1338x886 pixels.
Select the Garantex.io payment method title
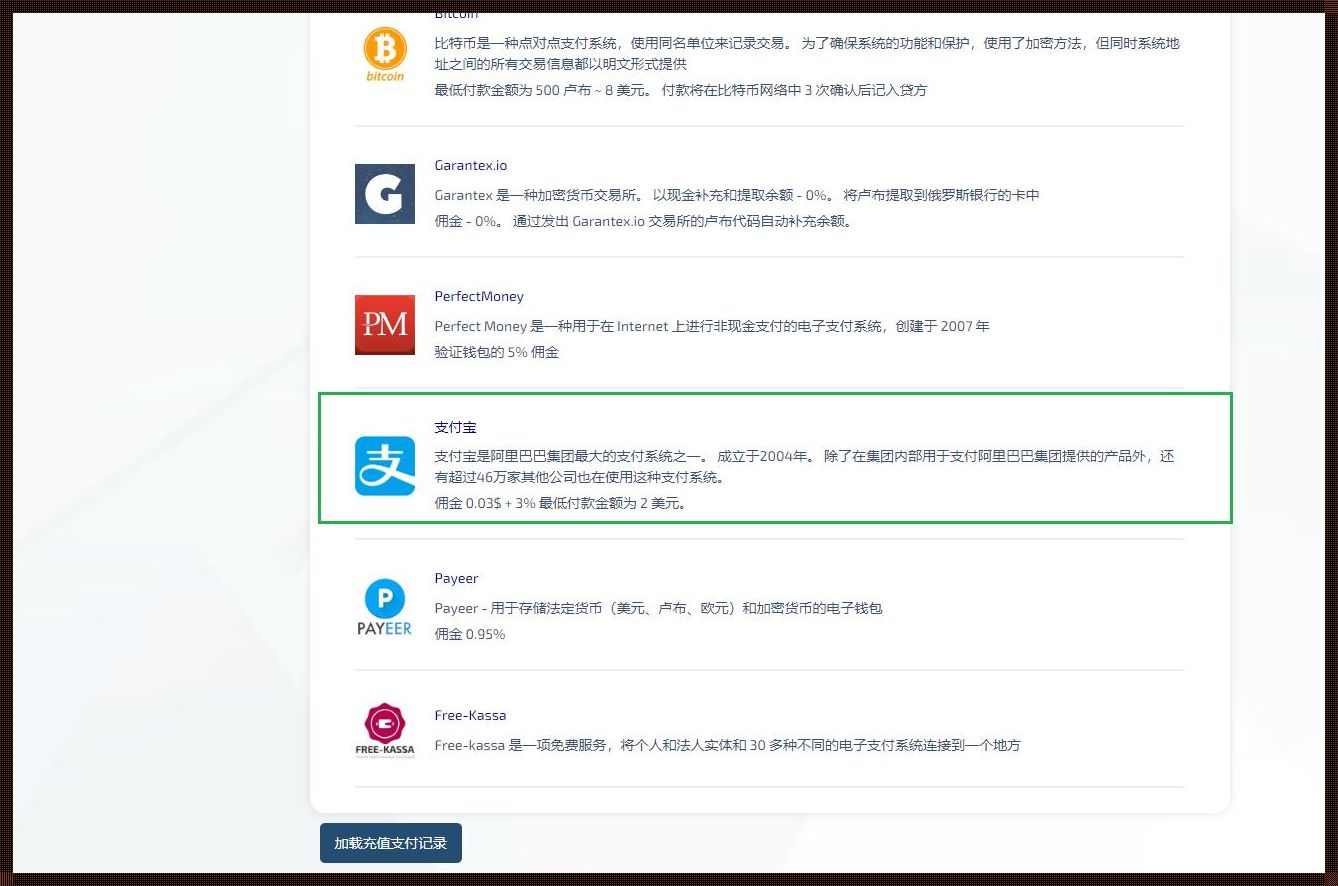pos(471,165)
